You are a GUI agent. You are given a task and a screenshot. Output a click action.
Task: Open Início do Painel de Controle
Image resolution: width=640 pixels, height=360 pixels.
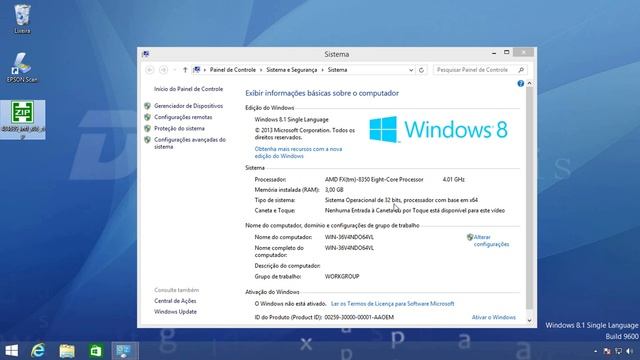pos(189,89)
